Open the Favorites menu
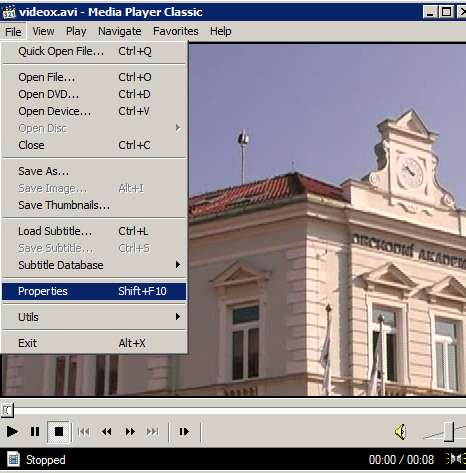Image resolution: width=466 pixels, height=473 pixels. click(x=176, y=31)
